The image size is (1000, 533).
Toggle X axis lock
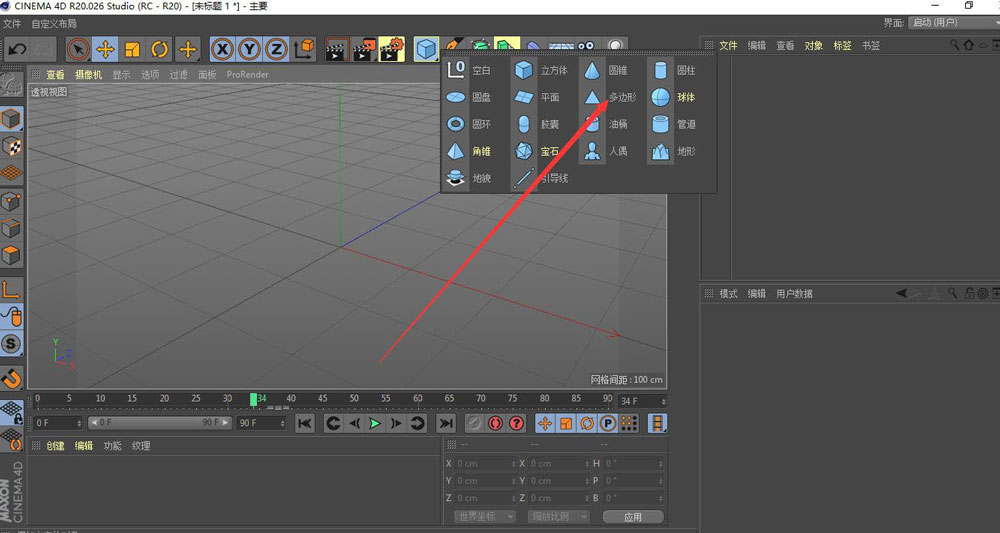pos(222,49)
